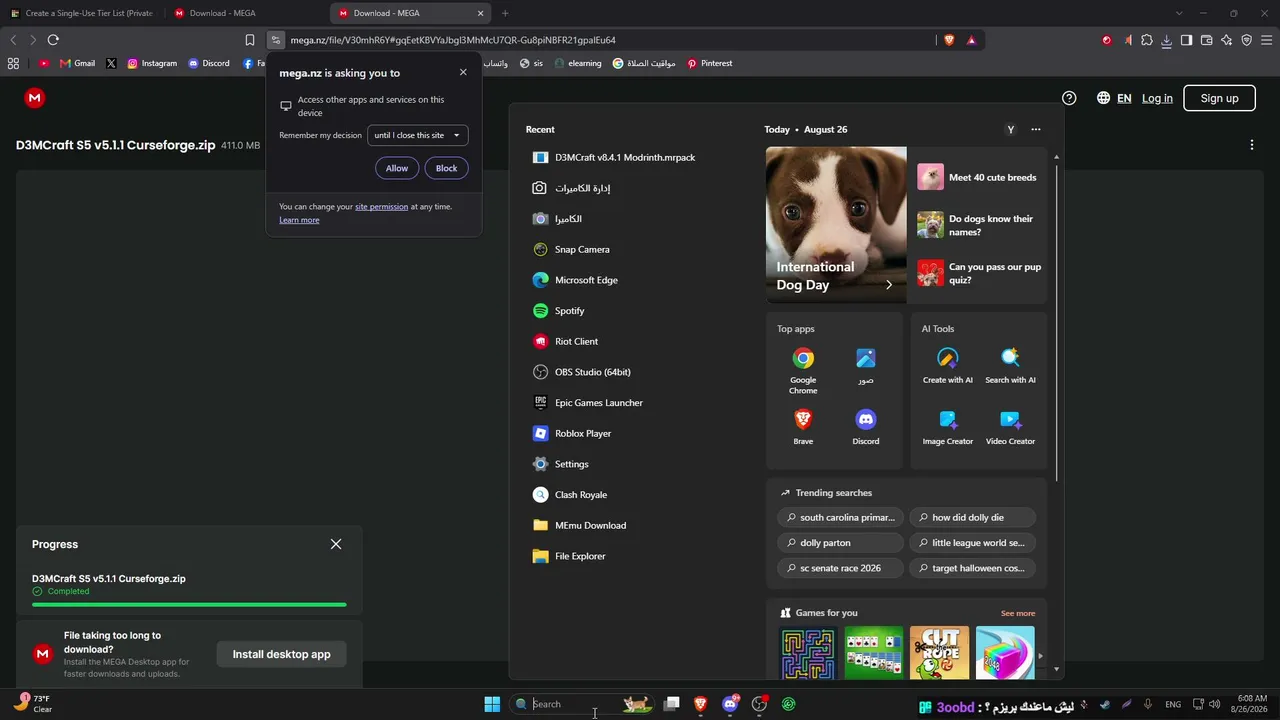The height and width of the screenshot is (720, 1280).
Task: Open Snap Camera from the Recent list
Action: [x=571, y=249]
